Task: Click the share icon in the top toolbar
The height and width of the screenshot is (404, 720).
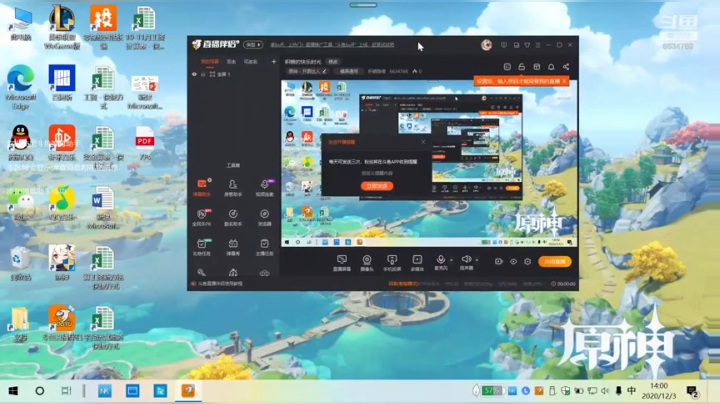Action: pos(566,67)
